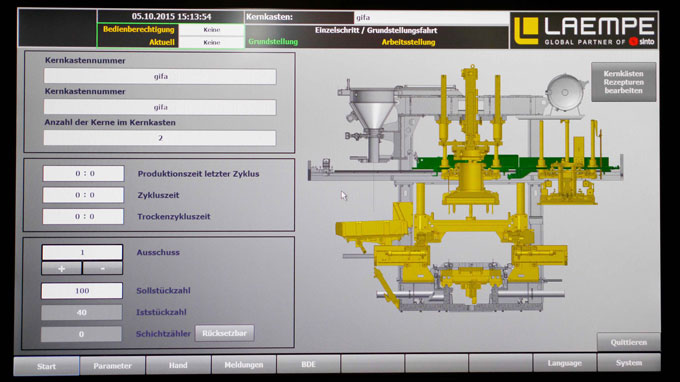Click the Kernkasten field in header

(432, 17)
